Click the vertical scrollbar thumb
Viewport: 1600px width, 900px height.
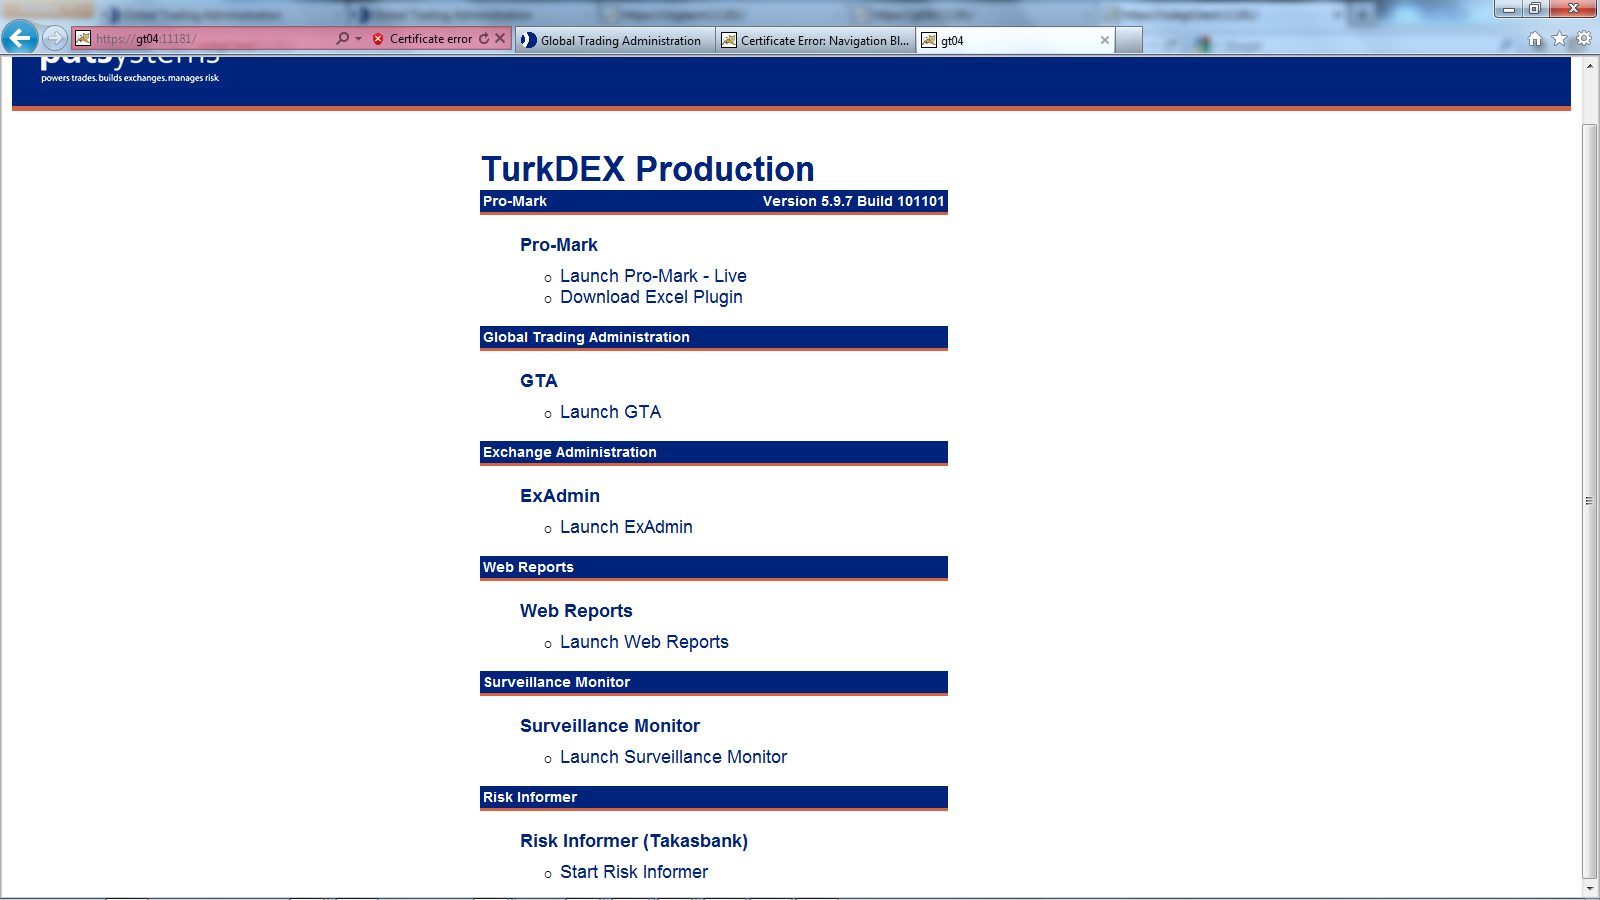pos(1590,500)
